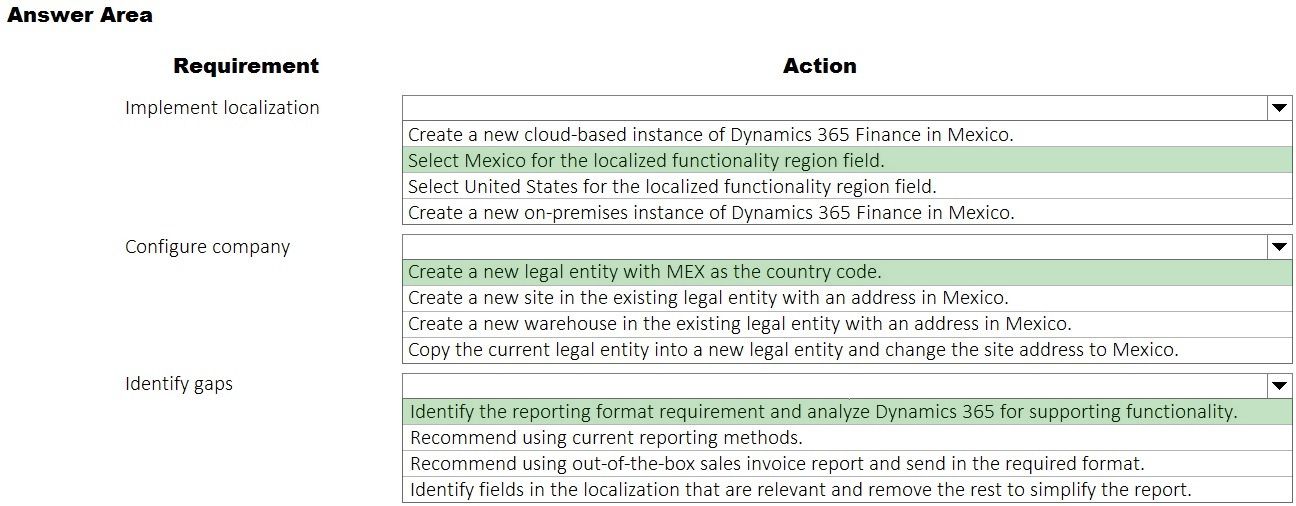Pick 'Create a new site in the existing legal entity'
The image size is (1296, 506).
(x=847, y=298)
